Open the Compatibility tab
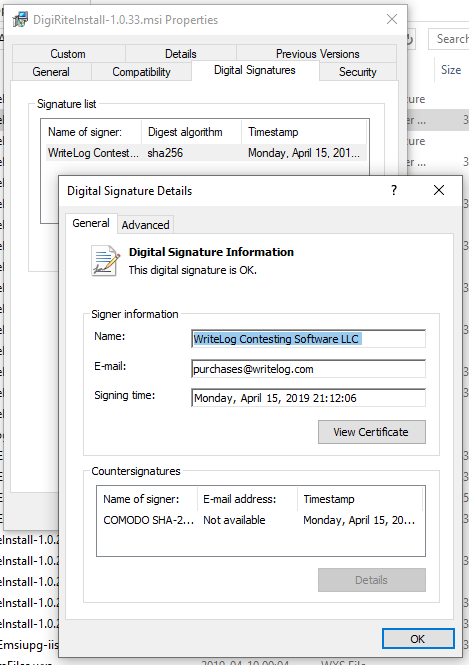The width and height of the screenshot is (469, 665). [x=141, y=72]
